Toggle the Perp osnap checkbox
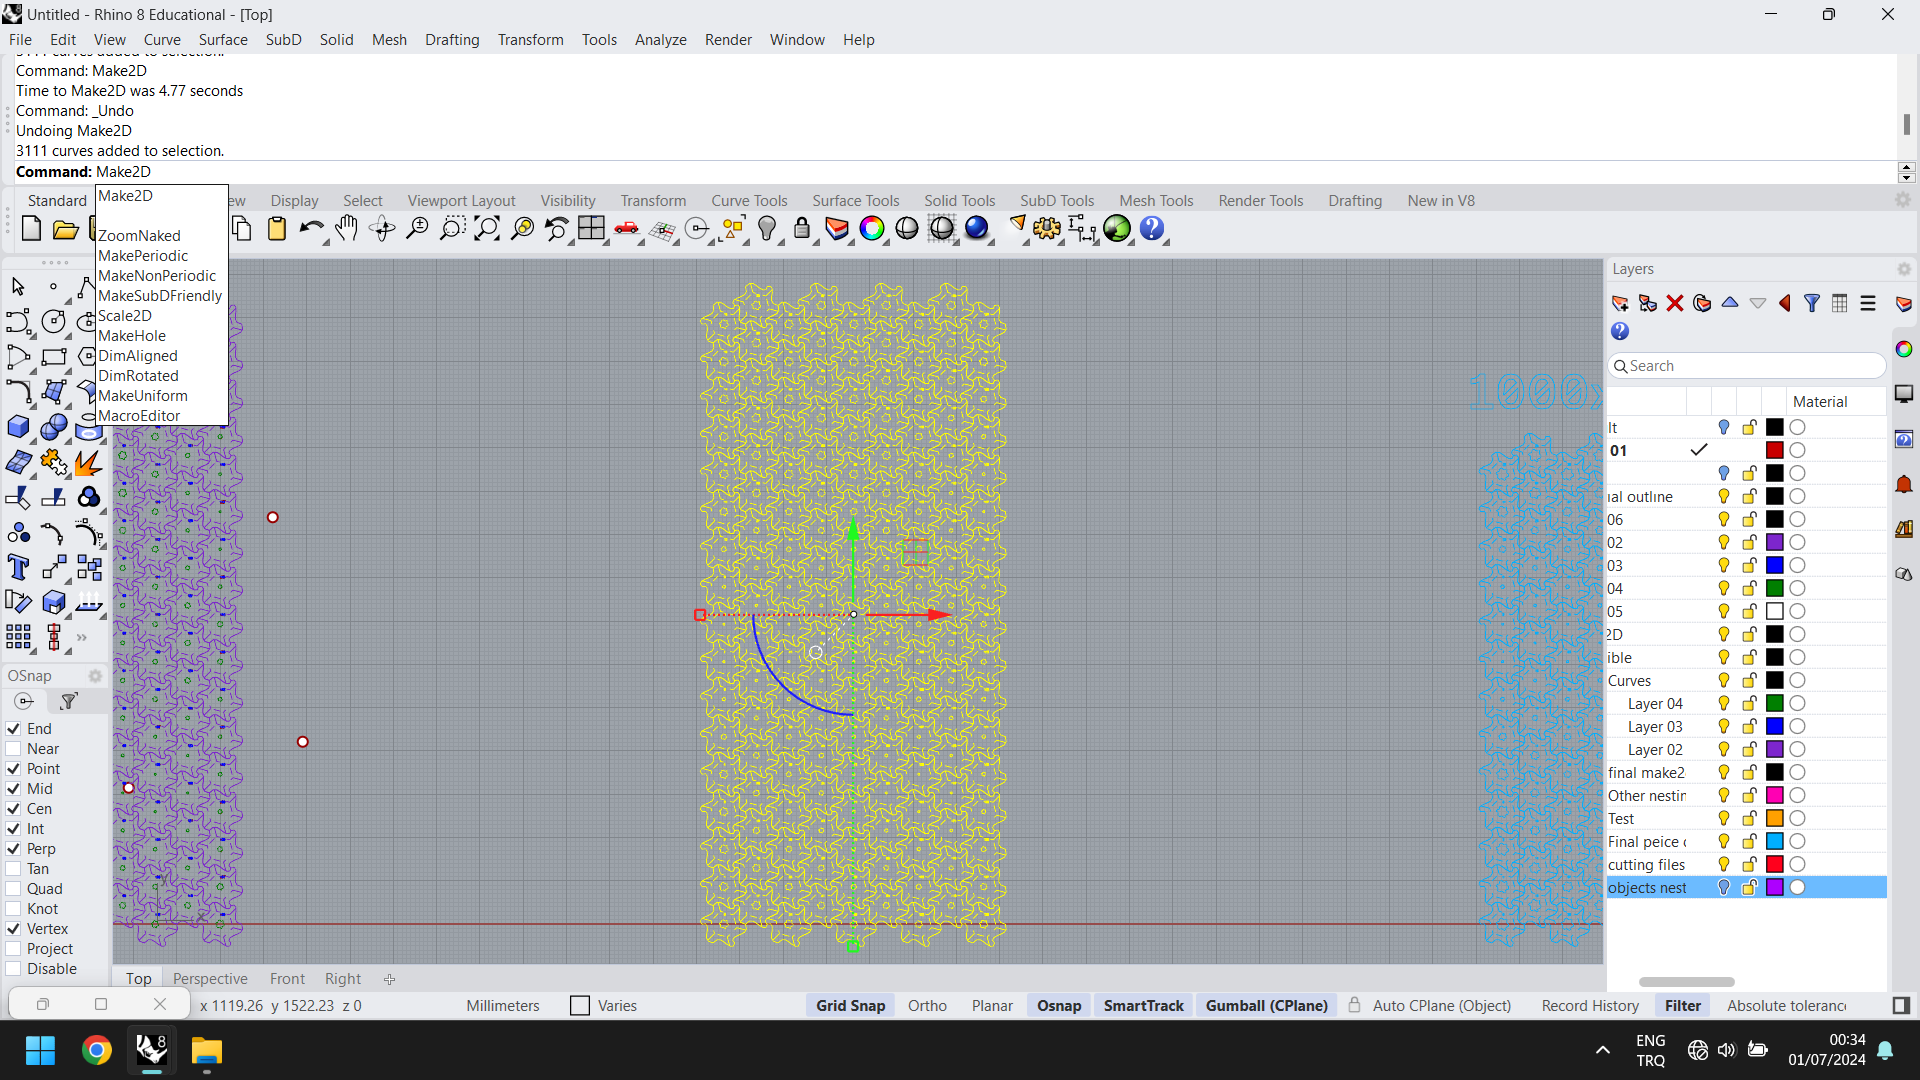The image size is (1920, 1080). 14,849
